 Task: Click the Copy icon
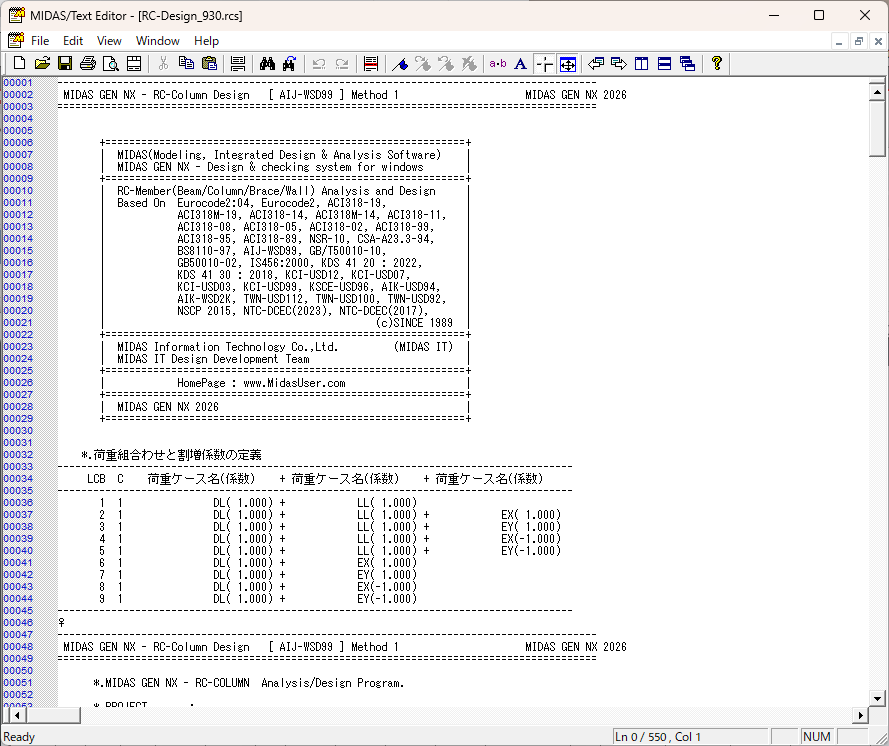(x=187, y=63)
